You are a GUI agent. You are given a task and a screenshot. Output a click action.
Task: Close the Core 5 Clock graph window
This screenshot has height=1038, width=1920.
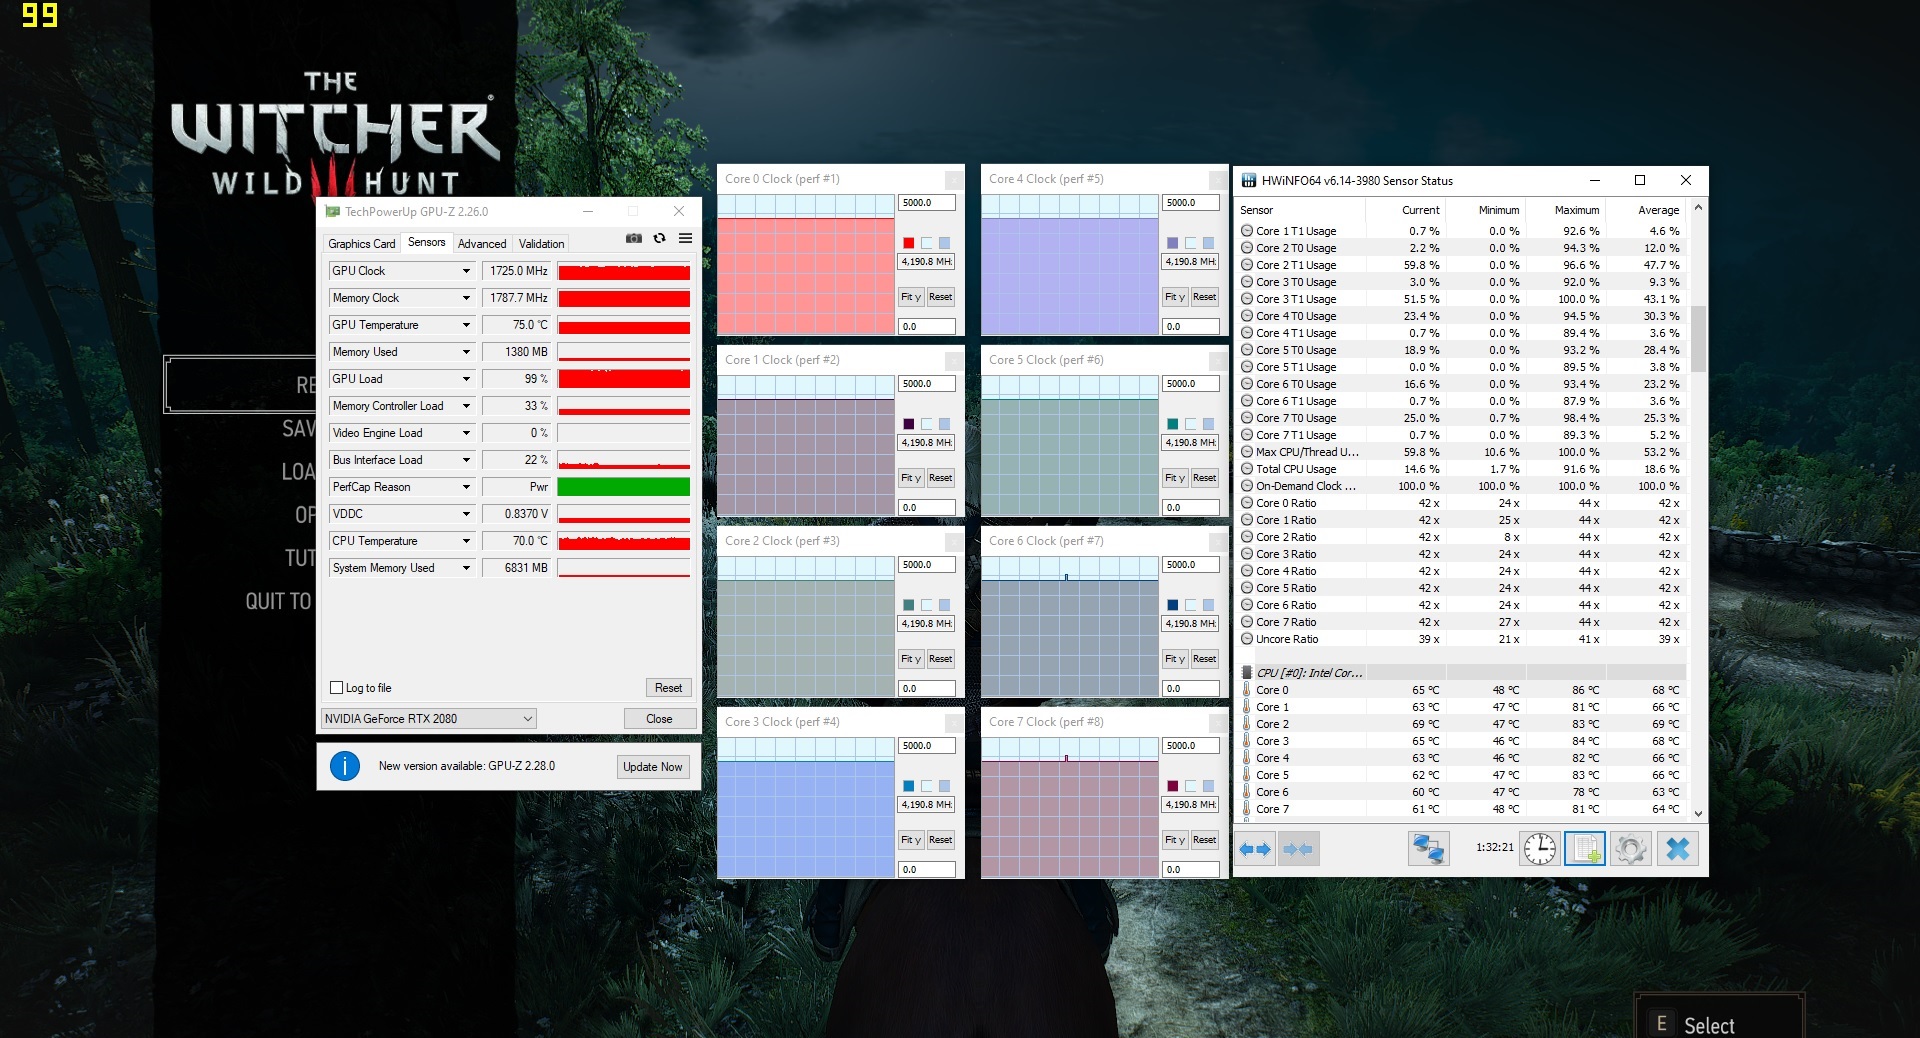(1218, 360)
